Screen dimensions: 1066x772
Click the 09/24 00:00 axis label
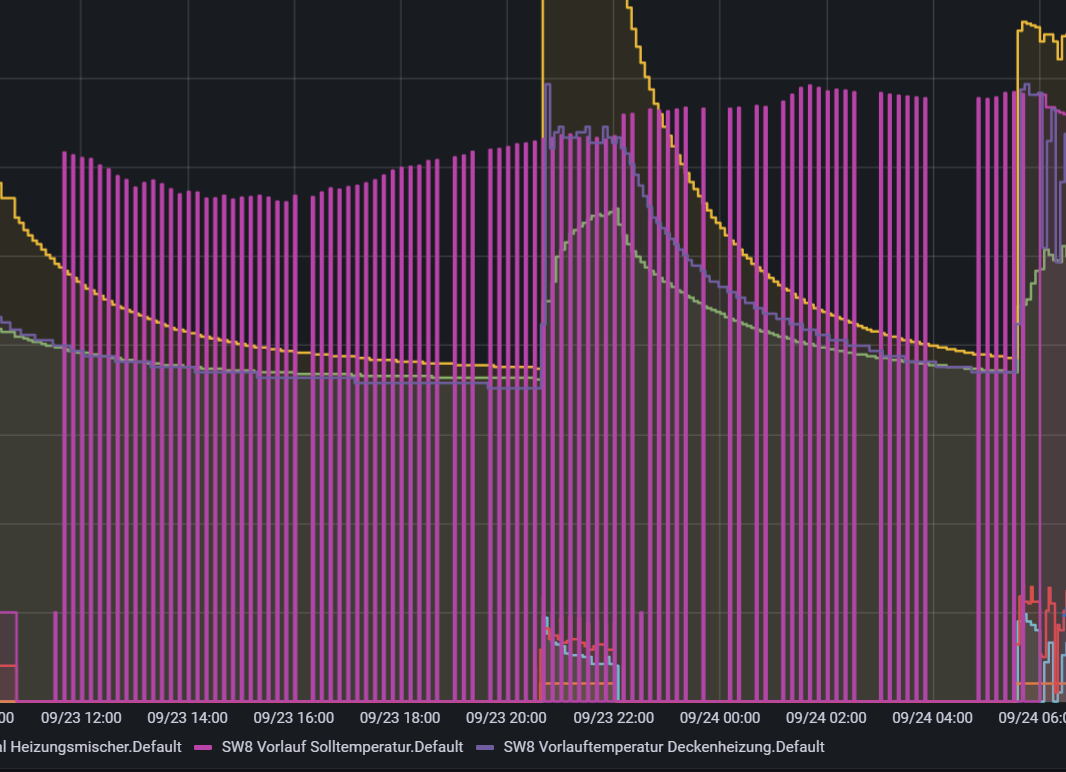pyautogui.click(x=720, y=718)
